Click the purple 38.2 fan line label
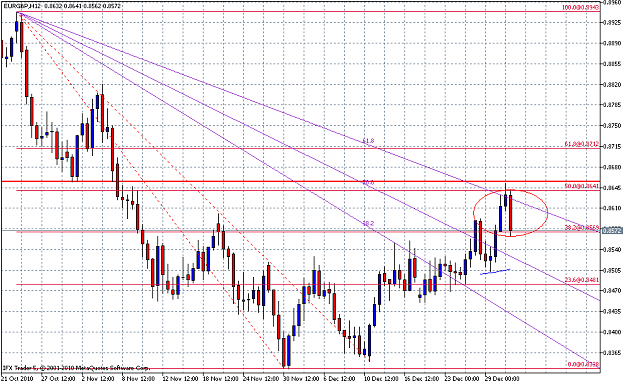The width and height of the screenshot is (625, 384). (368, 223)
